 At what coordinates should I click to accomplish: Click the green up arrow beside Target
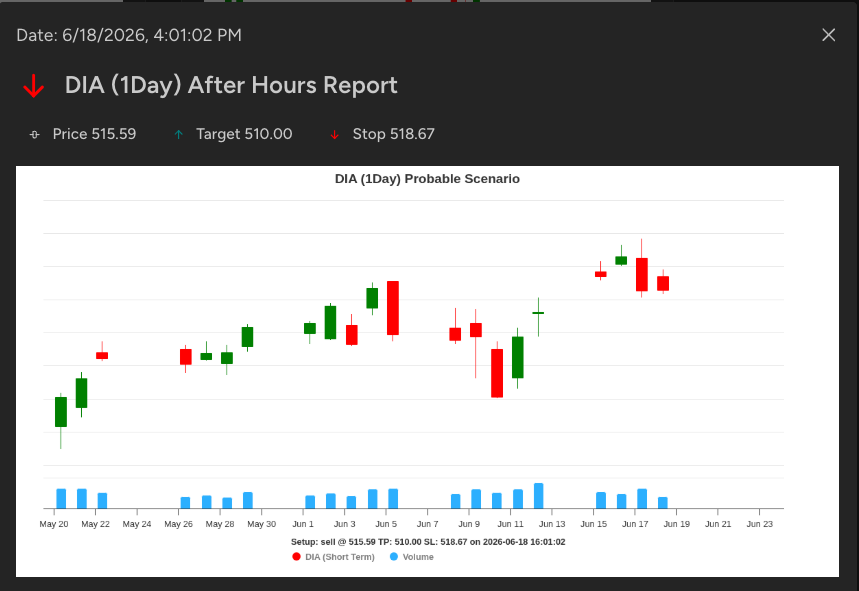tap(179, 134)
